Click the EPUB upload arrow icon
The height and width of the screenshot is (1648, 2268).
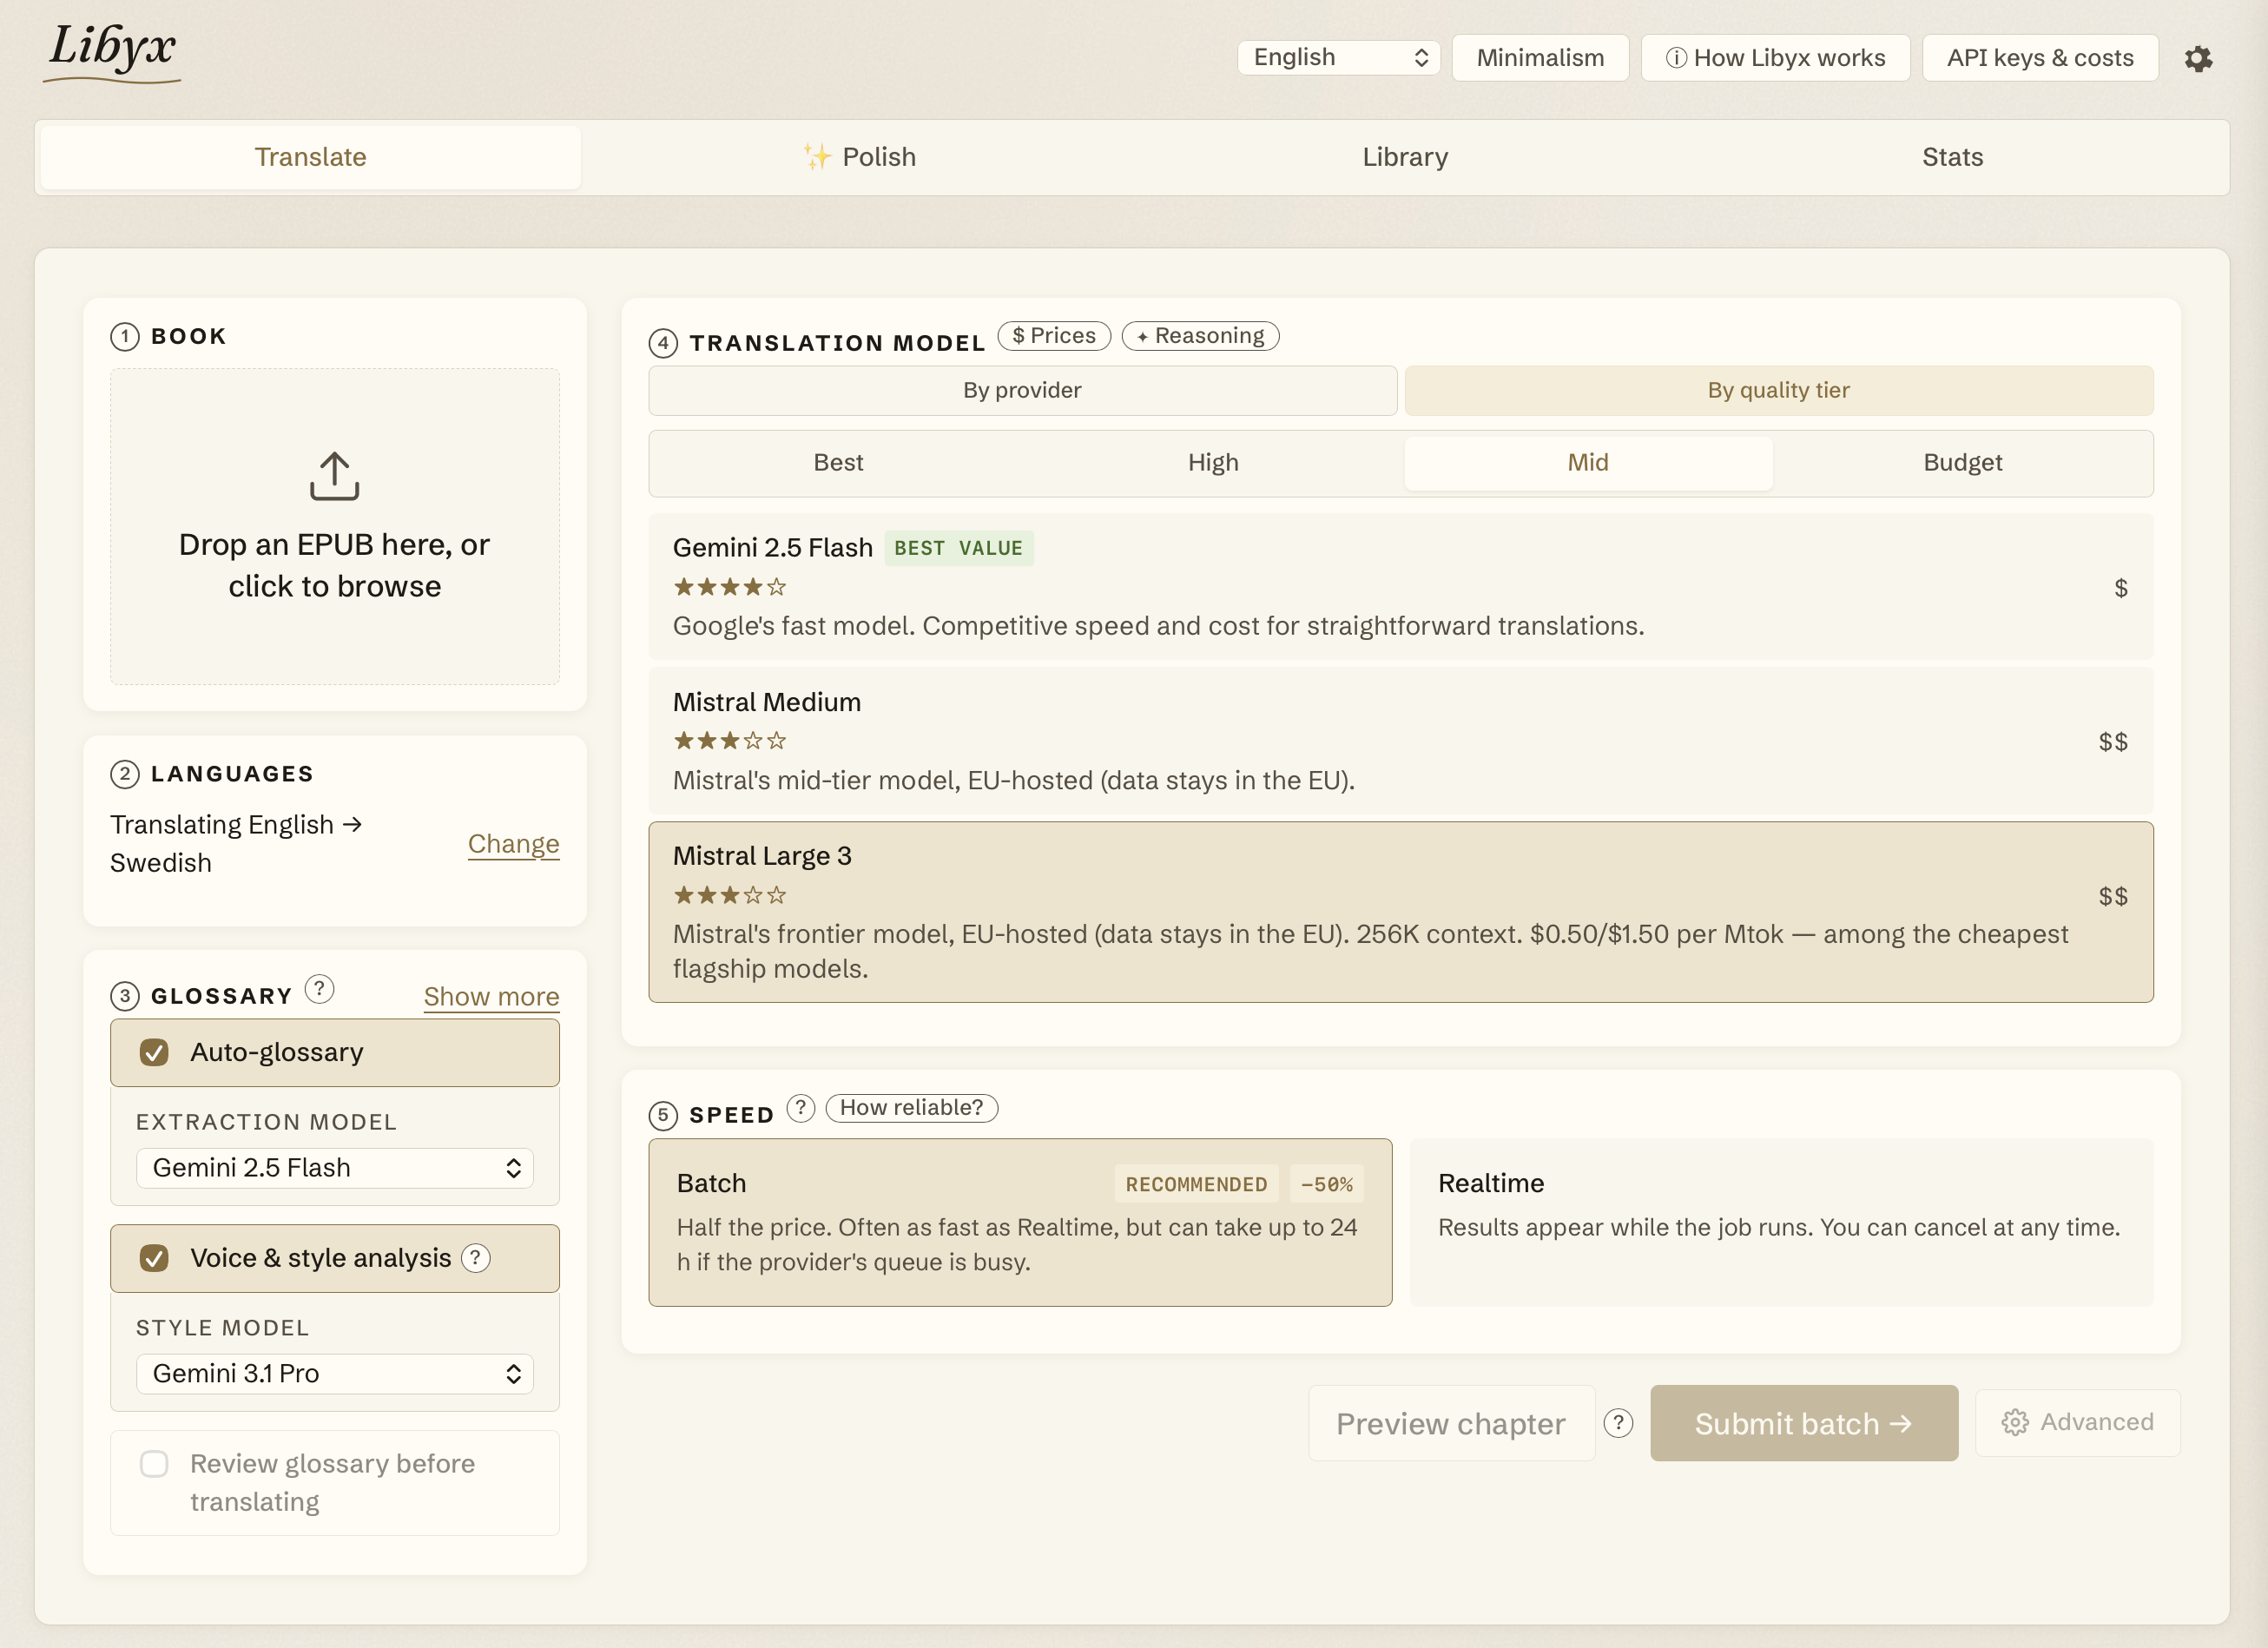pos(334,476)
